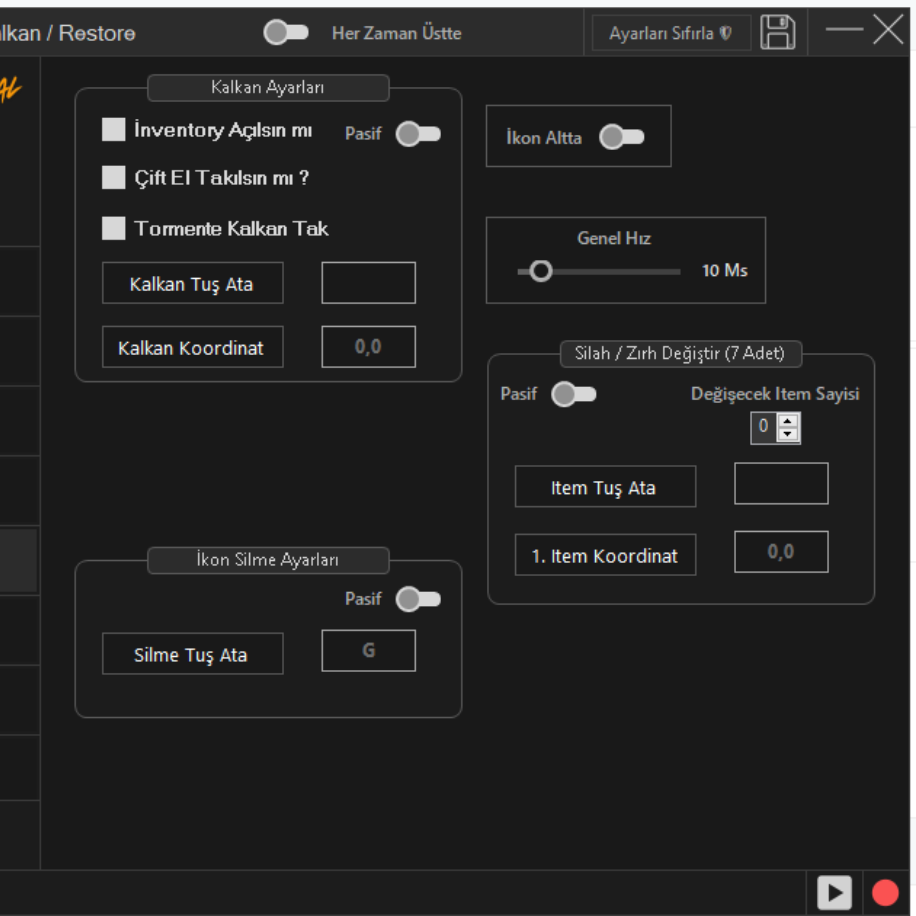The height and width of the screenshot is (916, 916).
Task: Click Kalkan Tuş Ata button
Action: (x=192, y=283)
